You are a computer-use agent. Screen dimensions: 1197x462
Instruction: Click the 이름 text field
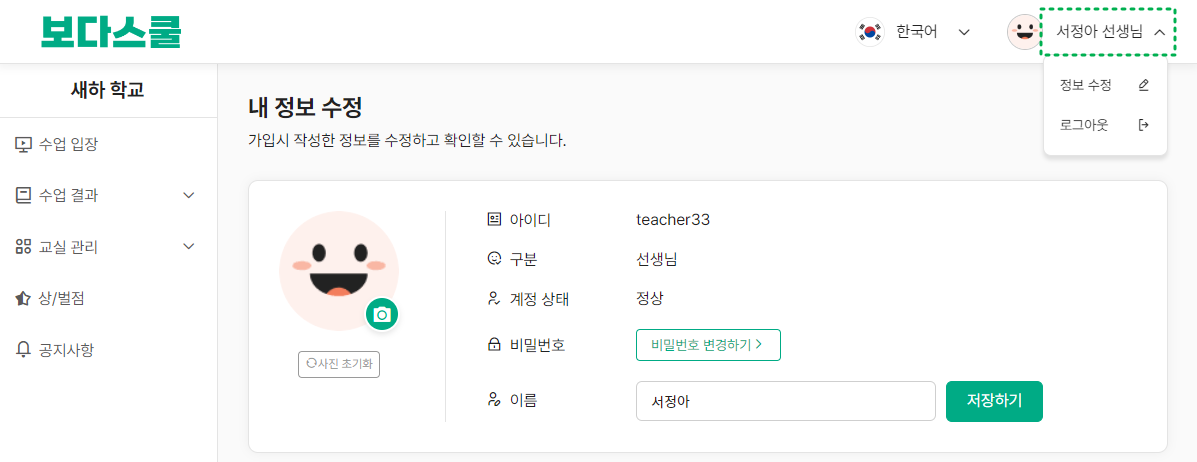click(x=786, y=401)
